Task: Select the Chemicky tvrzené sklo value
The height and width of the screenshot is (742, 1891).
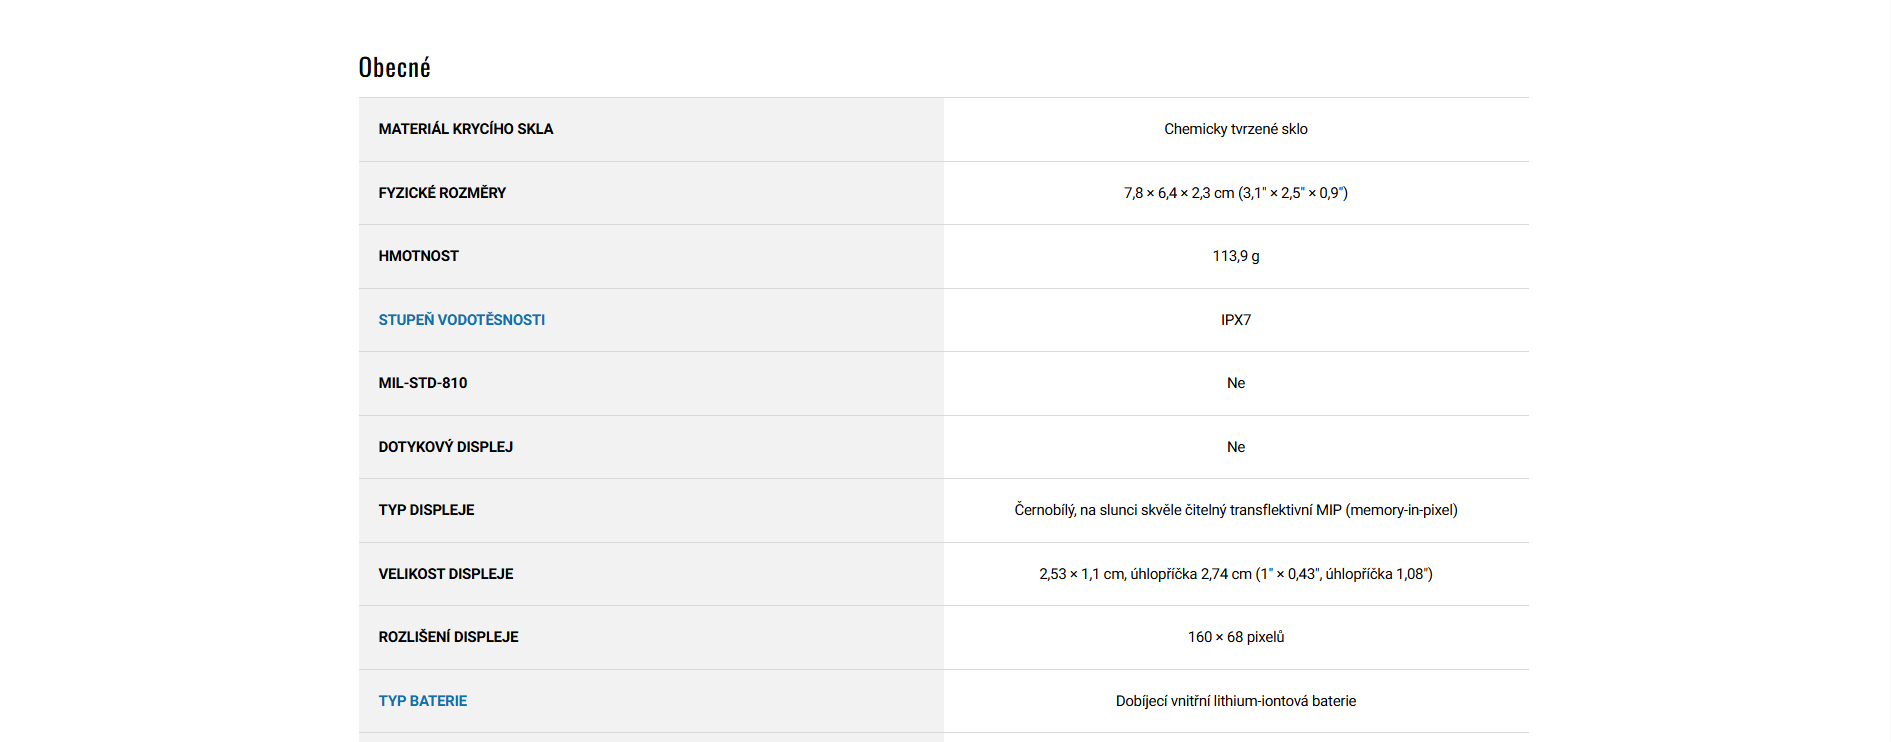Action: click(x=1235, y=129)
